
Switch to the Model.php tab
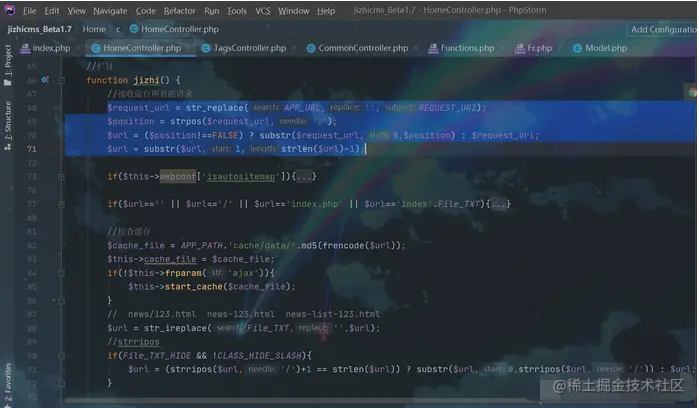(606, 48)
